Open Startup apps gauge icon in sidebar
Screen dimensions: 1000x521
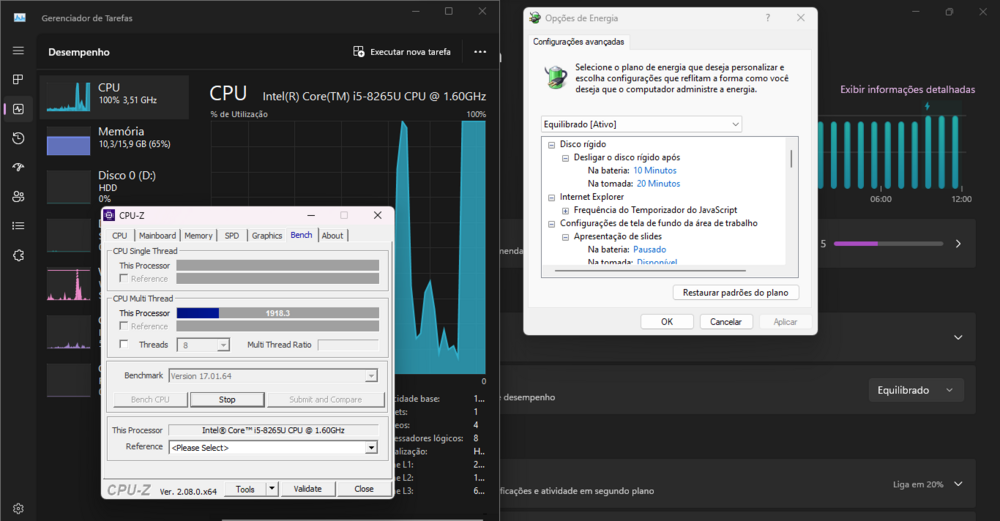coord(18,167)
